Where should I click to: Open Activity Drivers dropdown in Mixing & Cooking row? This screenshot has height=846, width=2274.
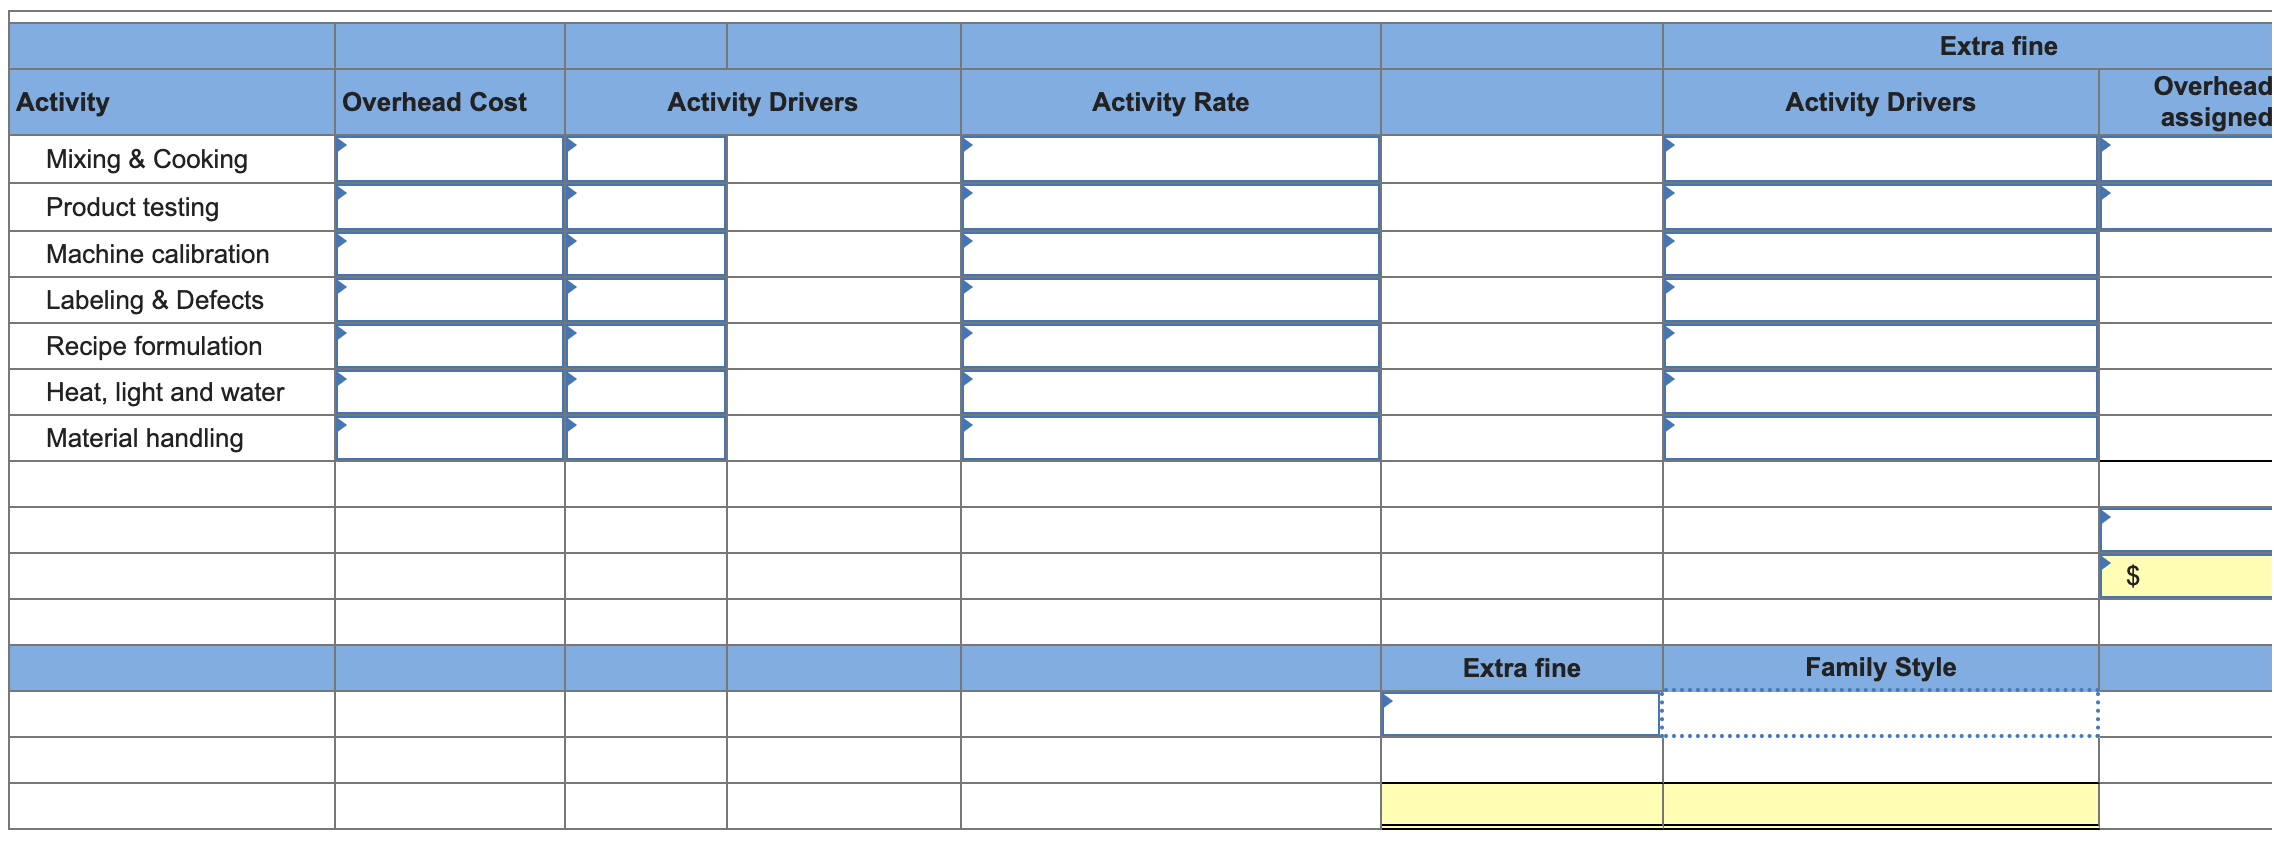coord(646,159)
